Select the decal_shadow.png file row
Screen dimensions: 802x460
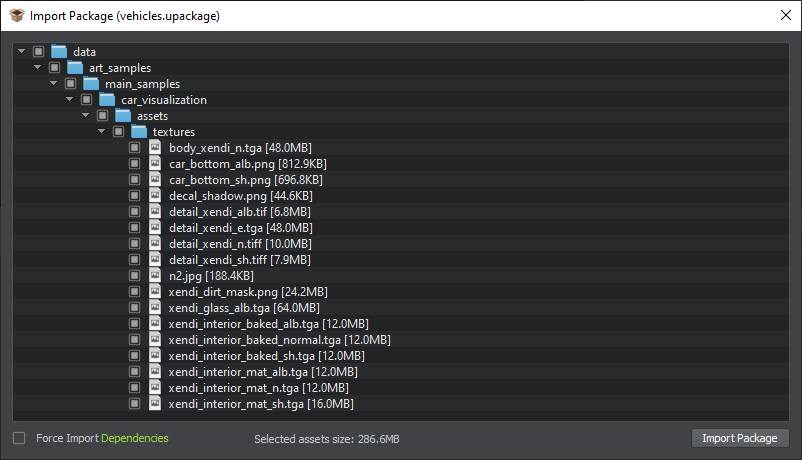[400, 196]
